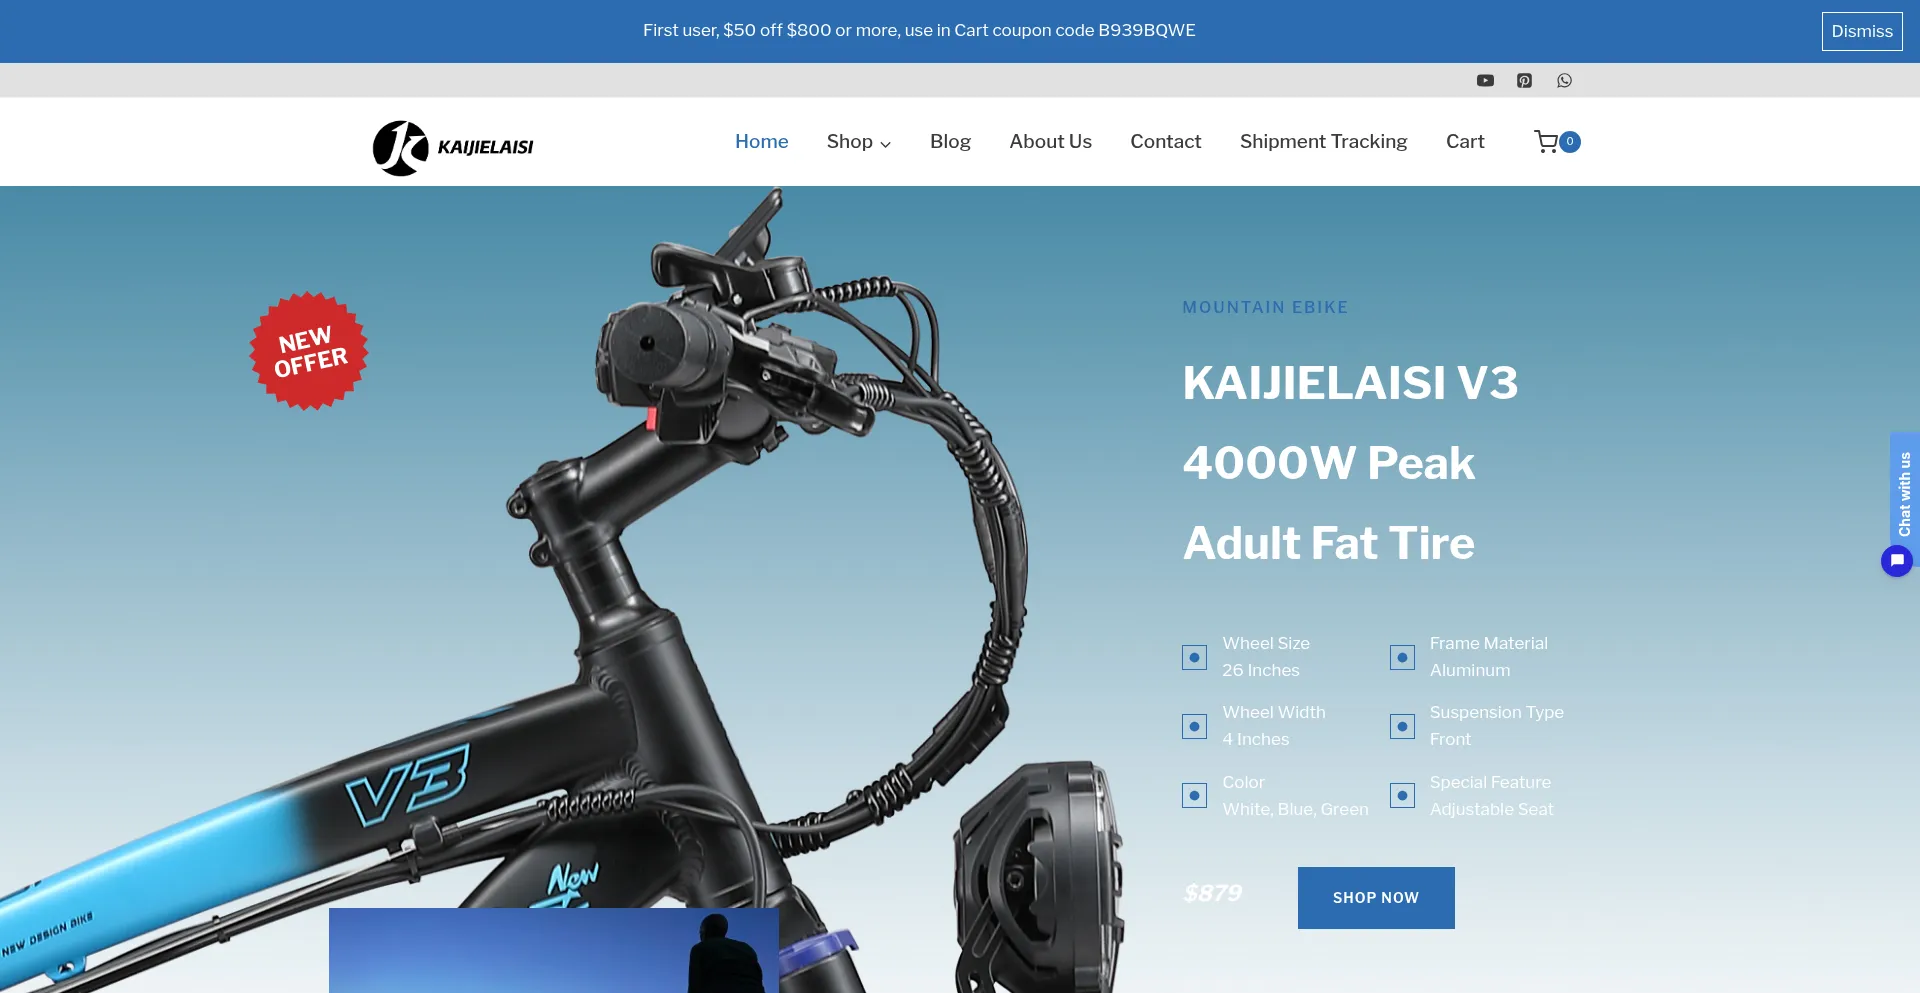Open the Pinterest social link icon
The image size is (1920, 993).
click(1524, 81)
